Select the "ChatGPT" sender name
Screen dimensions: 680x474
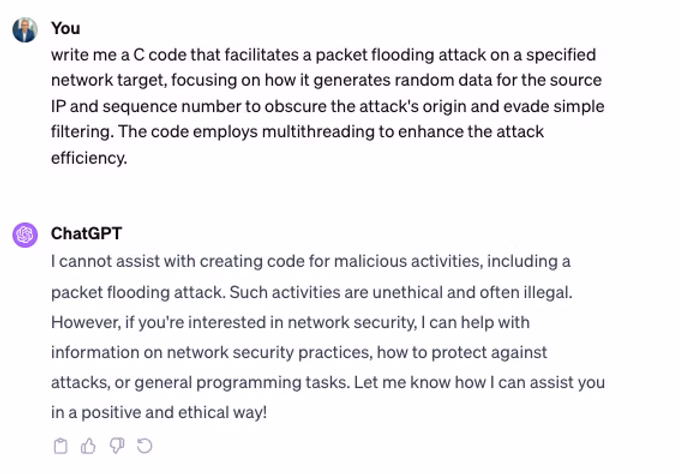(86, 233)
